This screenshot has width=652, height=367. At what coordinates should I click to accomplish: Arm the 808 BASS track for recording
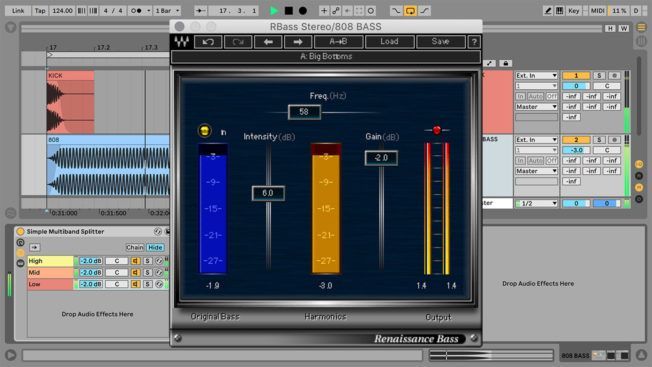614,140
